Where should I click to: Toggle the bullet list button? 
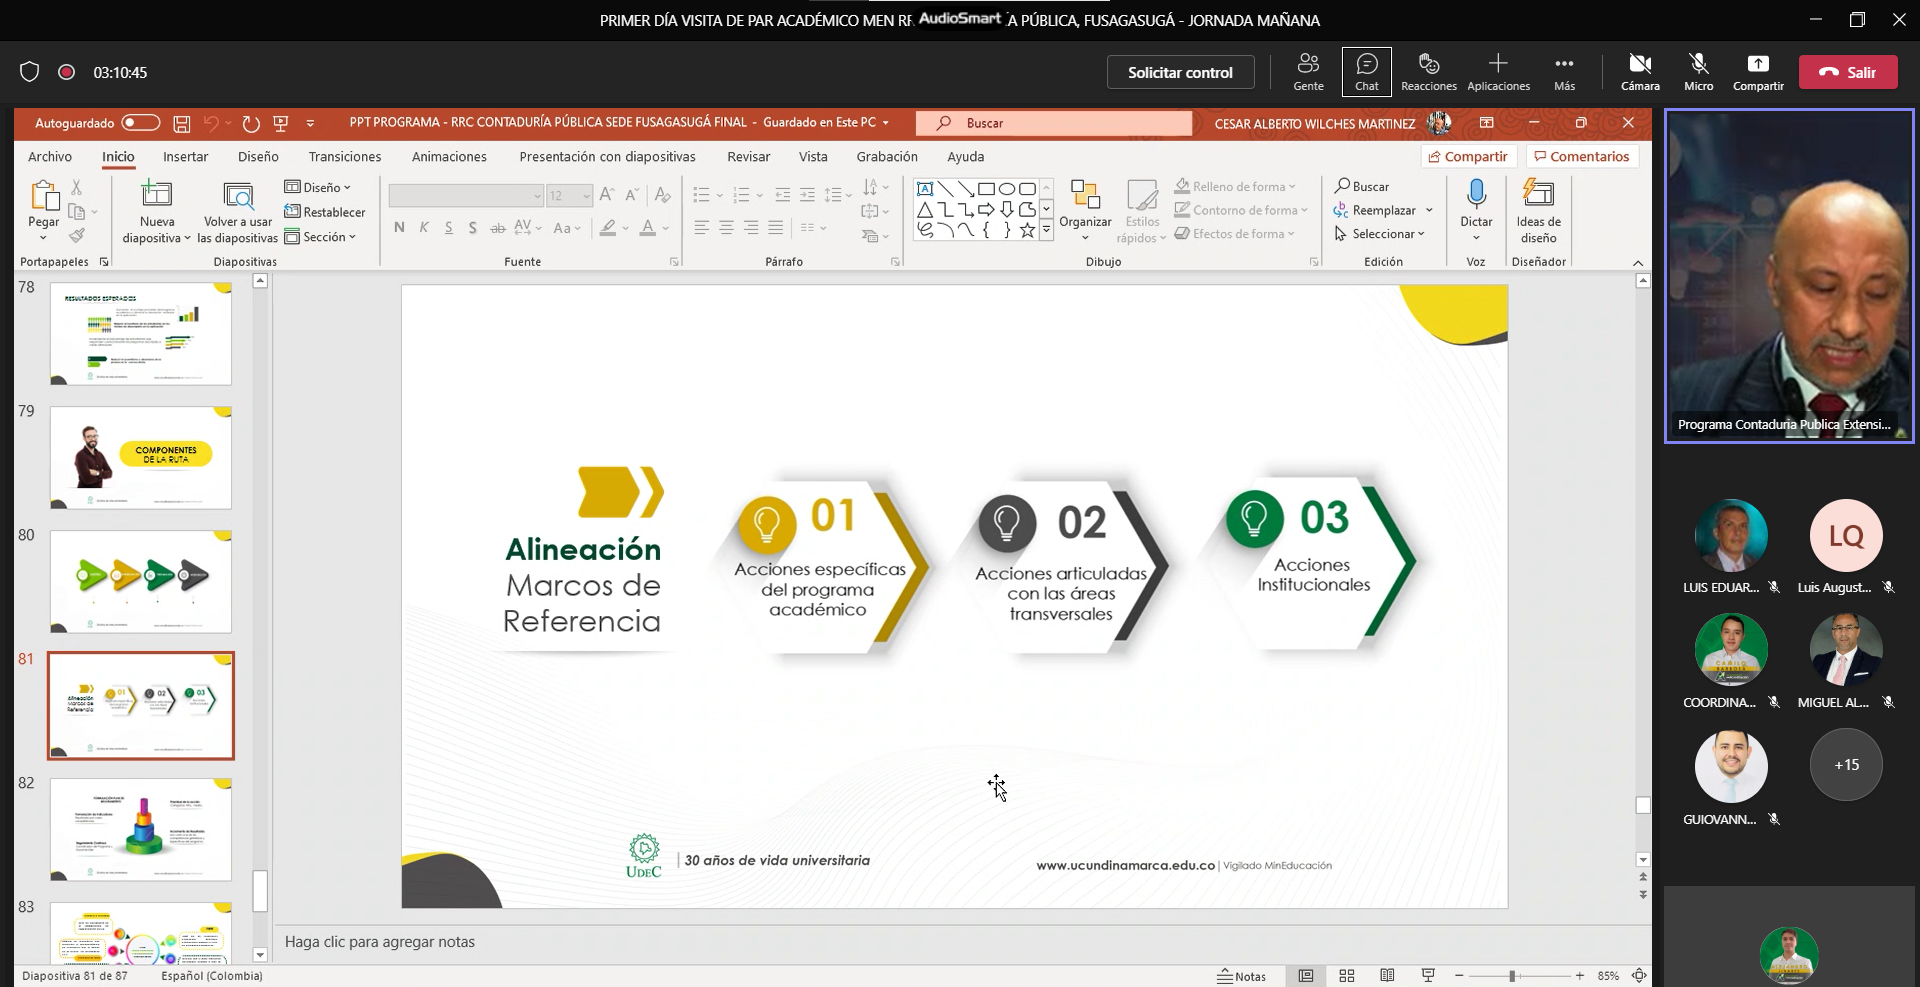[702, 195]
